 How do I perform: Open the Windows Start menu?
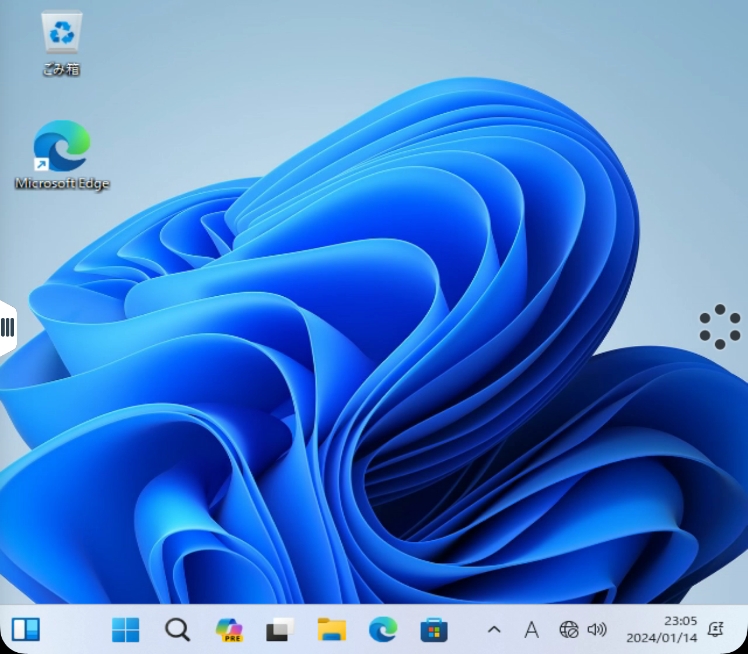125,630
